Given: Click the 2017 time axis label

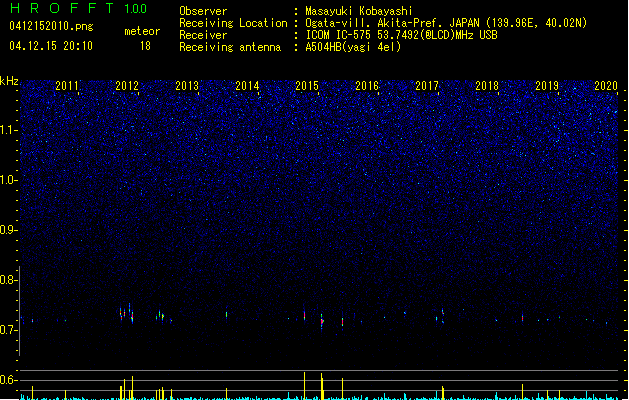Looking at the screenshot, I should click(427, 86).
